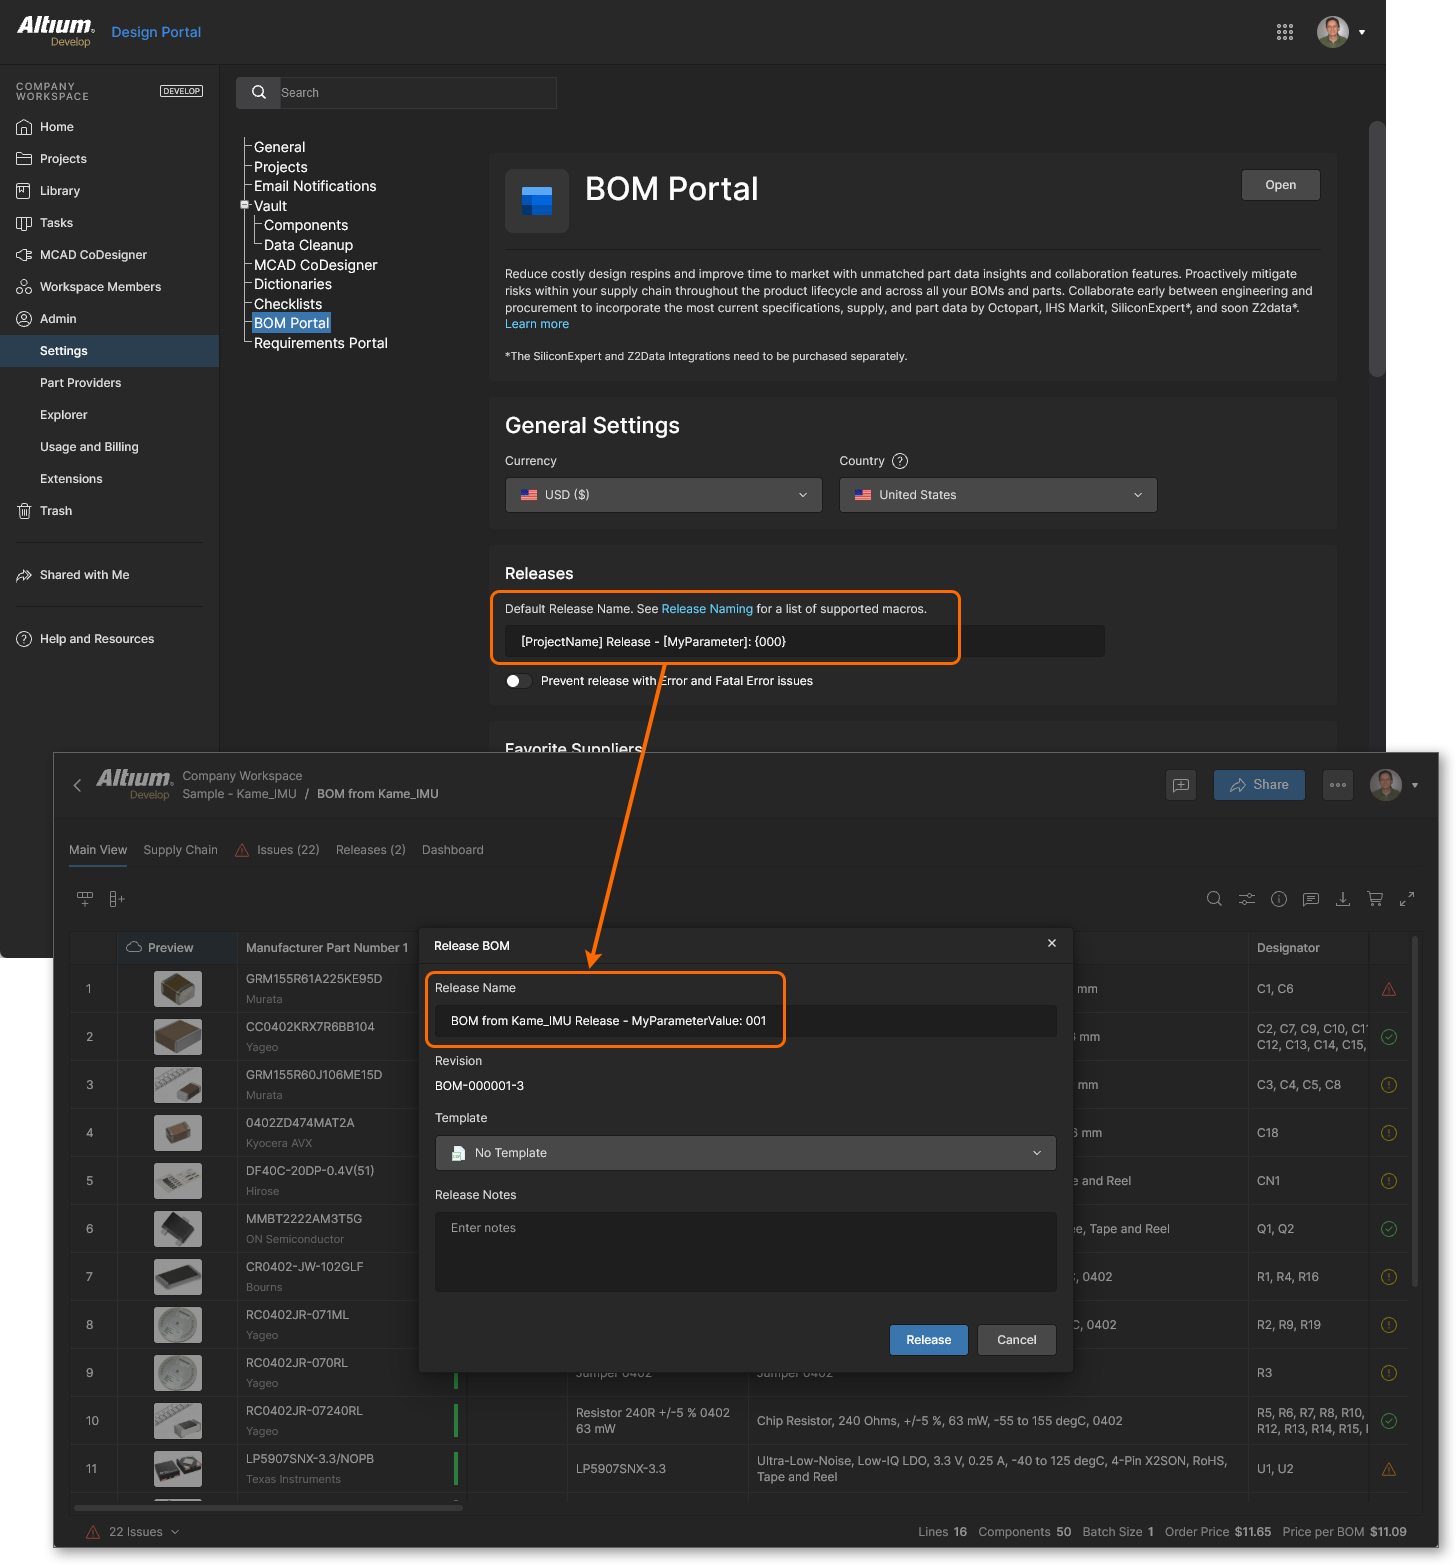Switch to the Releases (2) tab
The image size is (1456, 1565).
tap(371, 850)
